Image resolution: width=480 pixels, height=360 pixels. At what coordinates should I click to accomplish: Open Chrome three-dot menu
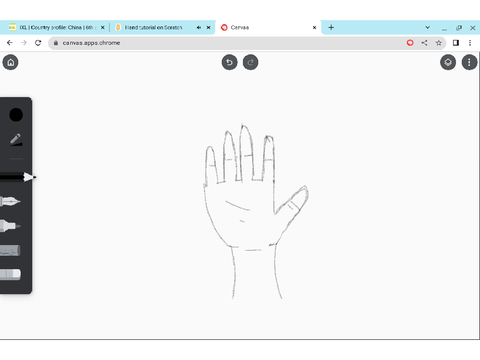click(x=470, y=43)
